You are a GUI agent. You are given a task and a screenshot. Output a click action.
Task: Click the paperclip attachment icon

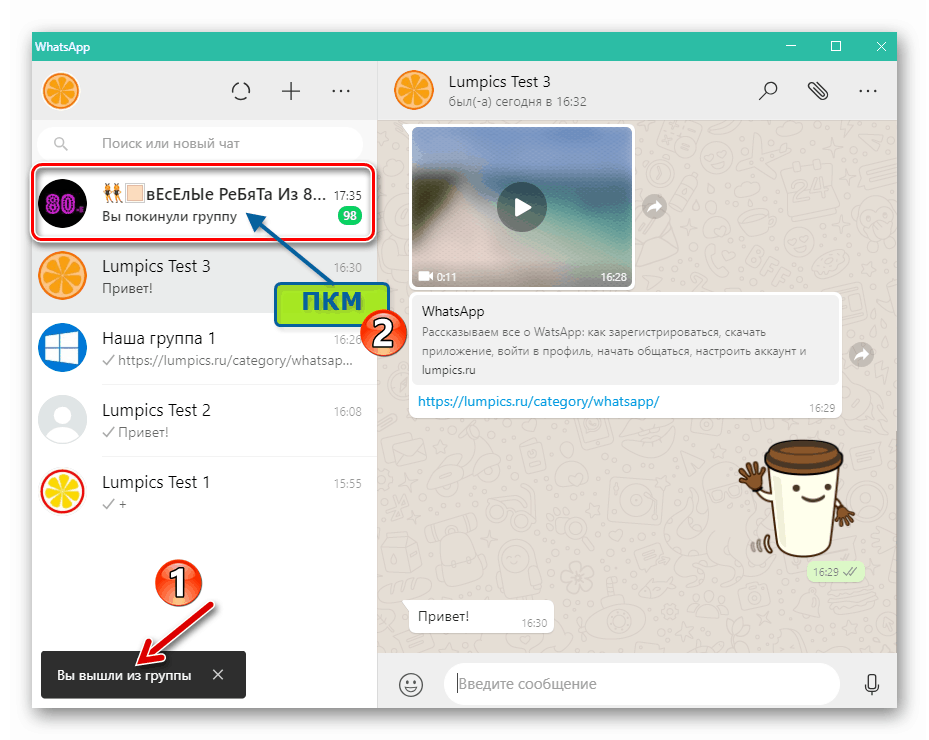(x=818, y=91)
